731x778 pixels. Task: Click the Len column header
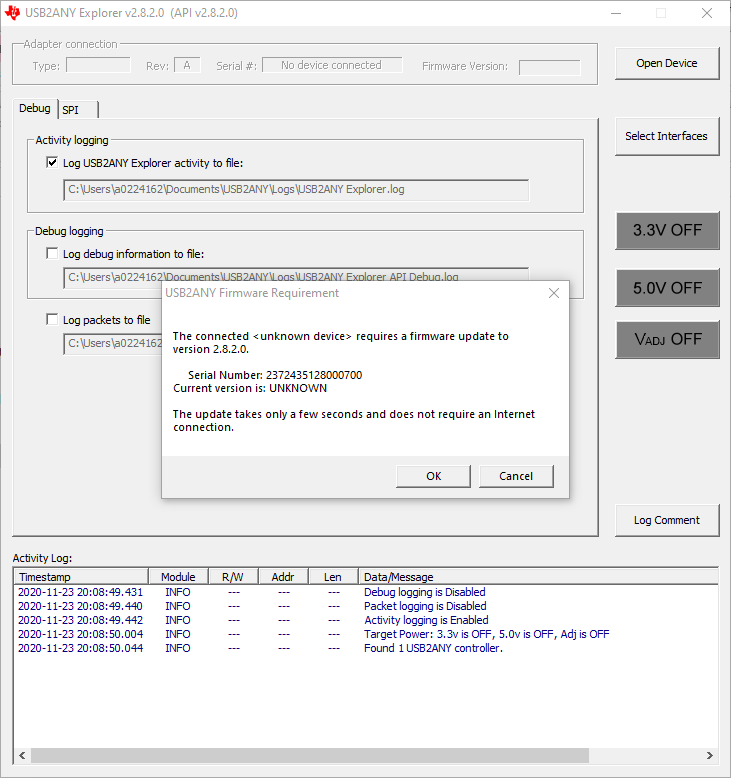[333, 577]
